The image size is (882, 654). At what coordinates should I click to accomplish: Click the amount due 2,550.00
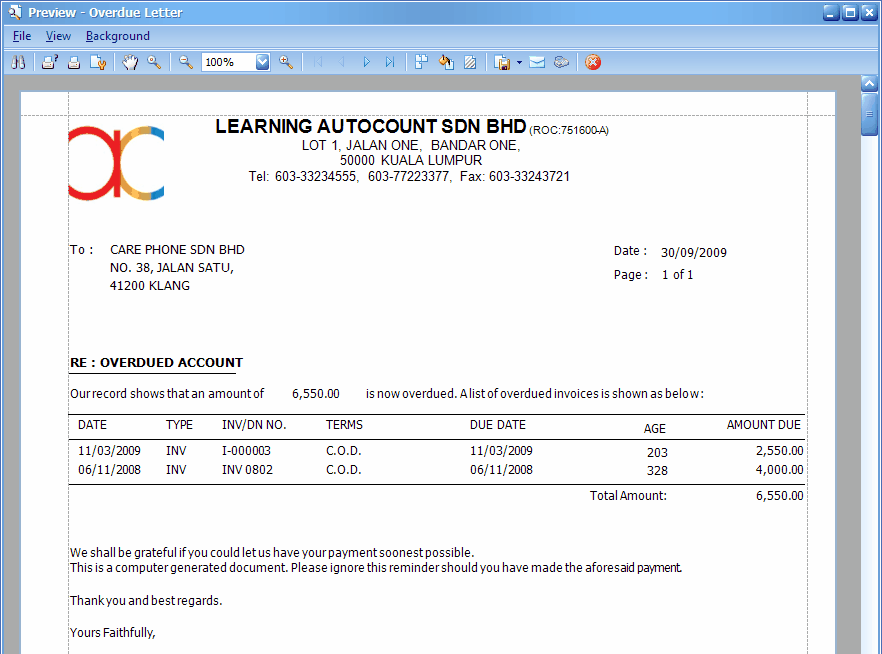point(780,451)
